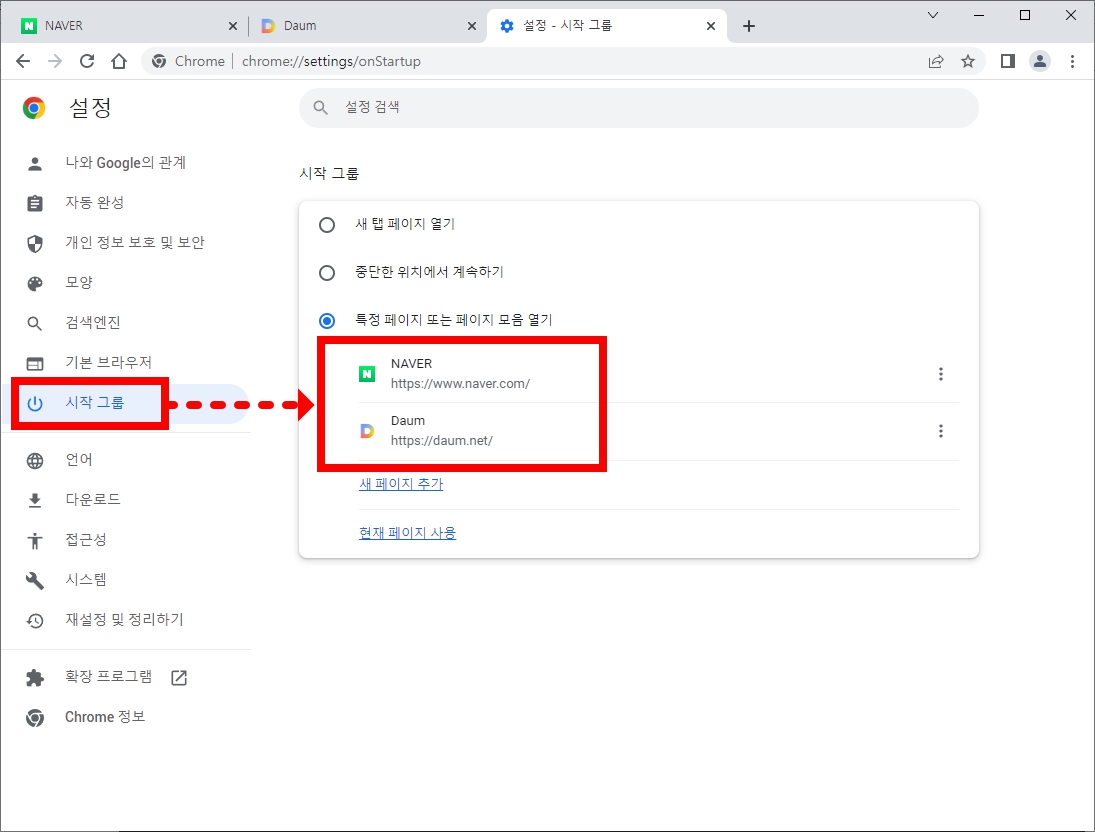Screen dimensions: 1095x832
Task: Open 접근성 settings section
Action: pyautogui.click(x=126, y=540)
